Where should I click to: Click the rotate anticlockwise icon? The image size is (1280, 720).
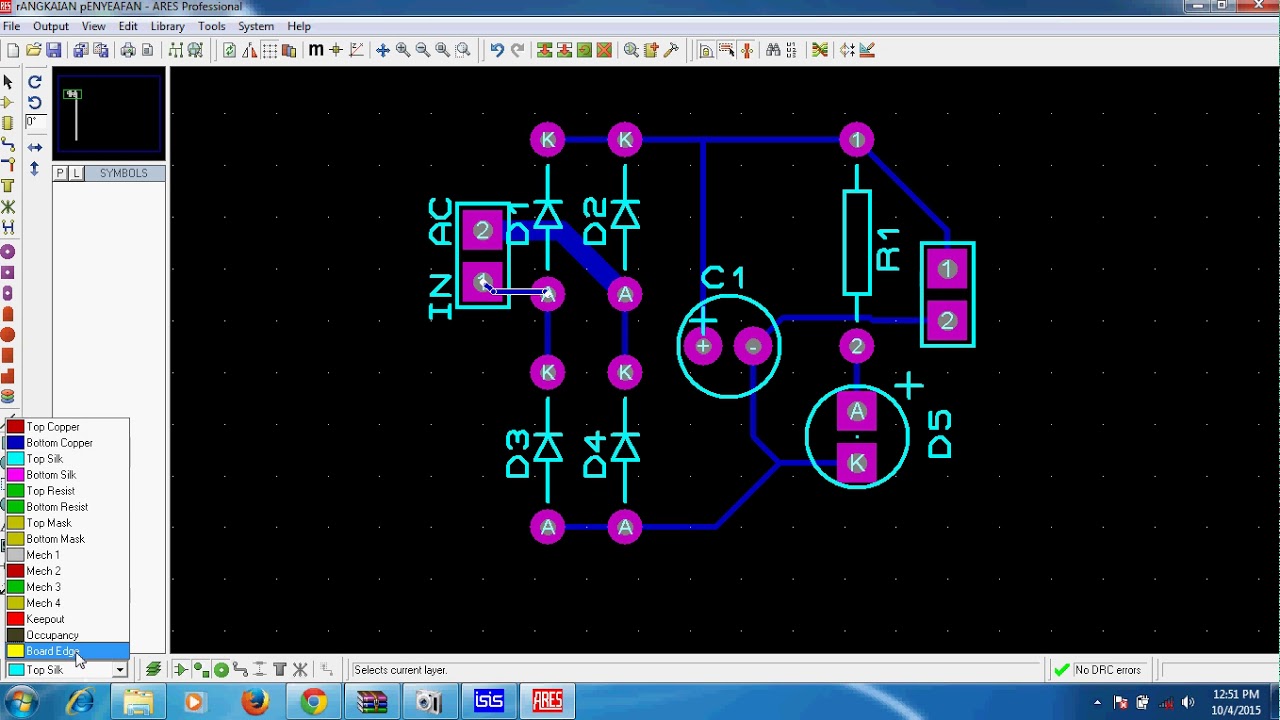35,102
